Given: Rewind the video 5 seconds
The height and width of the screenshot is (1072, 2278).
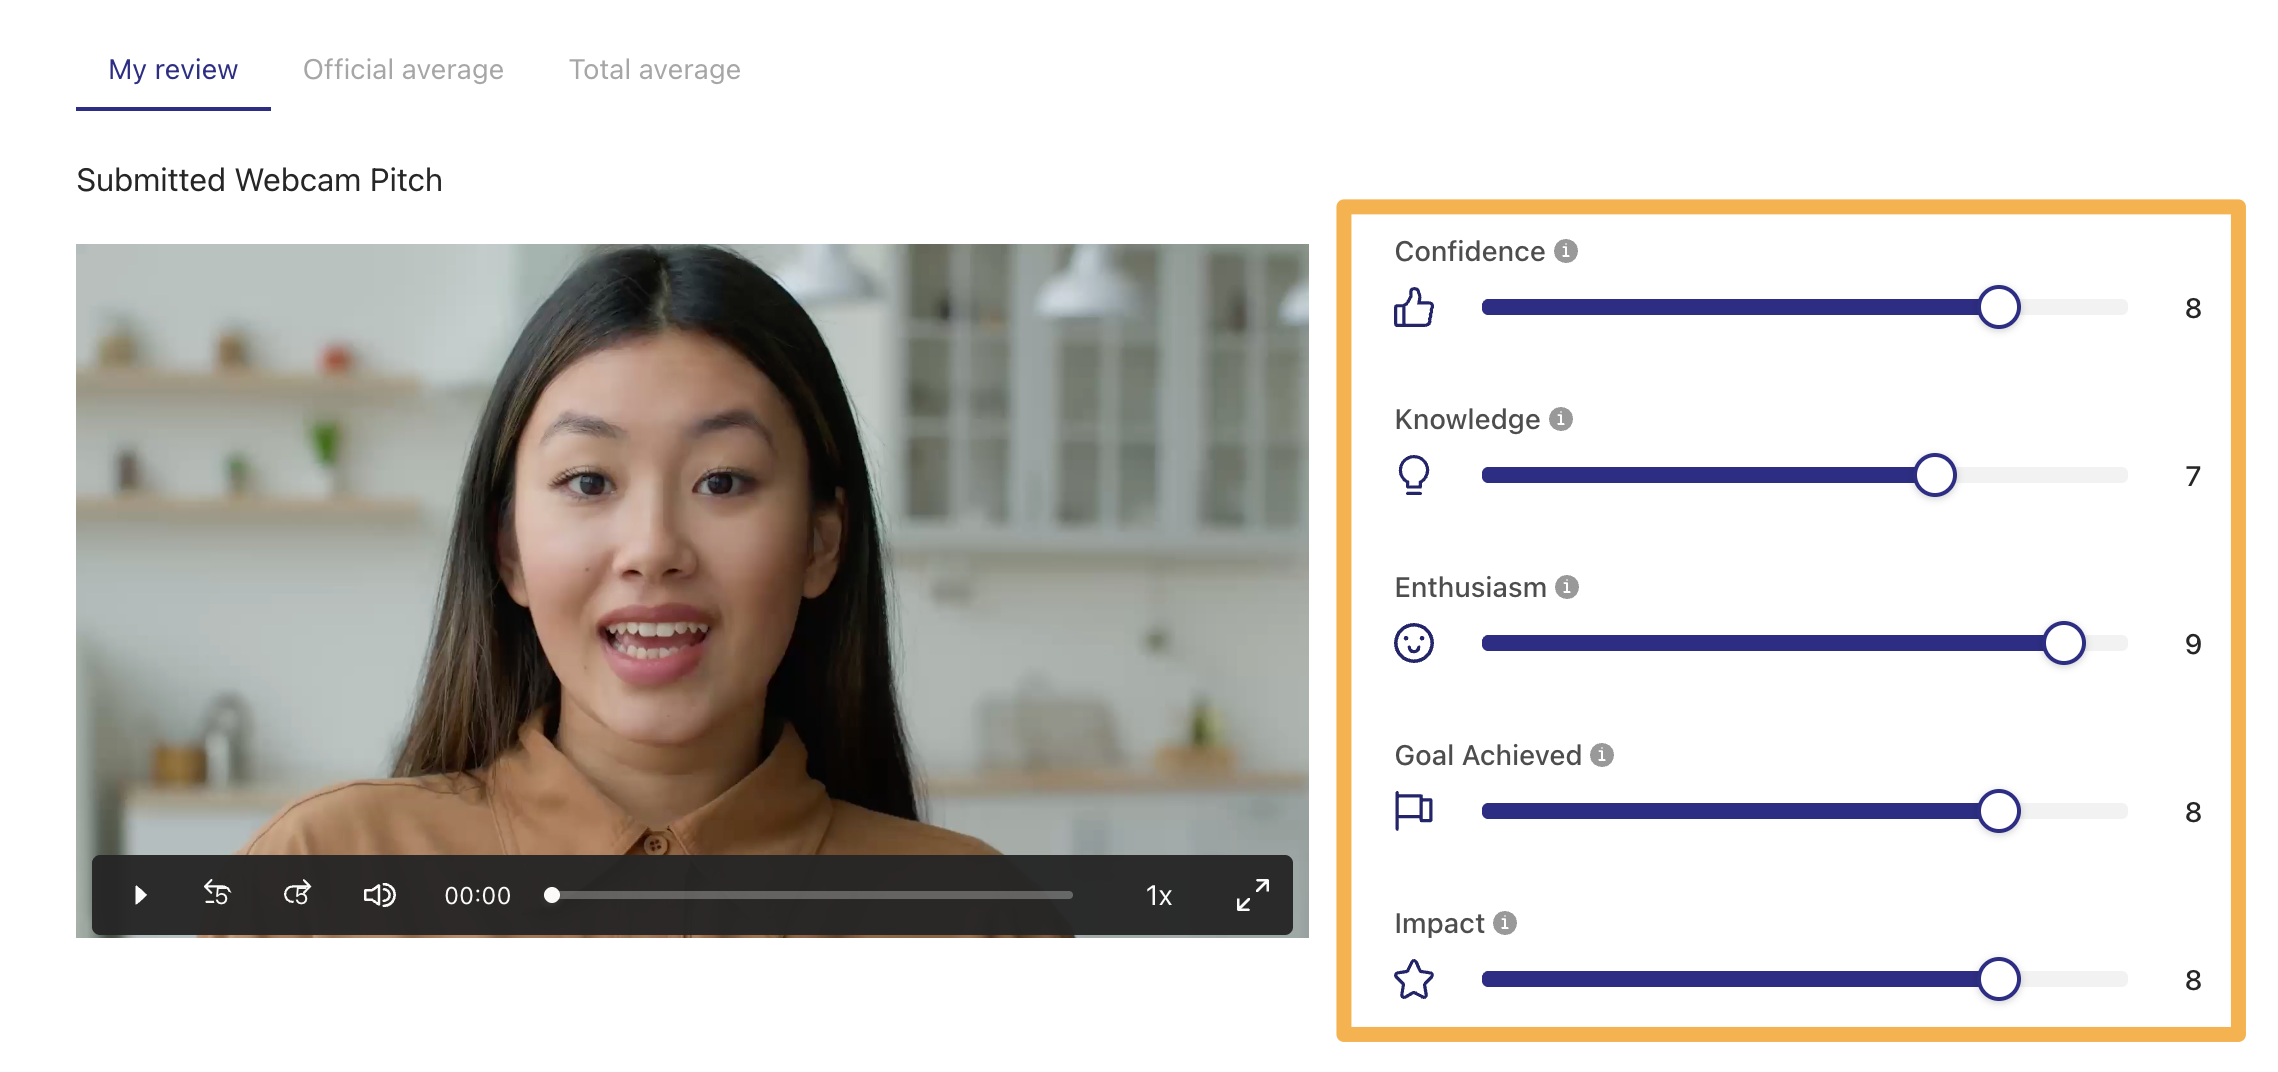Looking at the screenshot, I should [217, 894].
